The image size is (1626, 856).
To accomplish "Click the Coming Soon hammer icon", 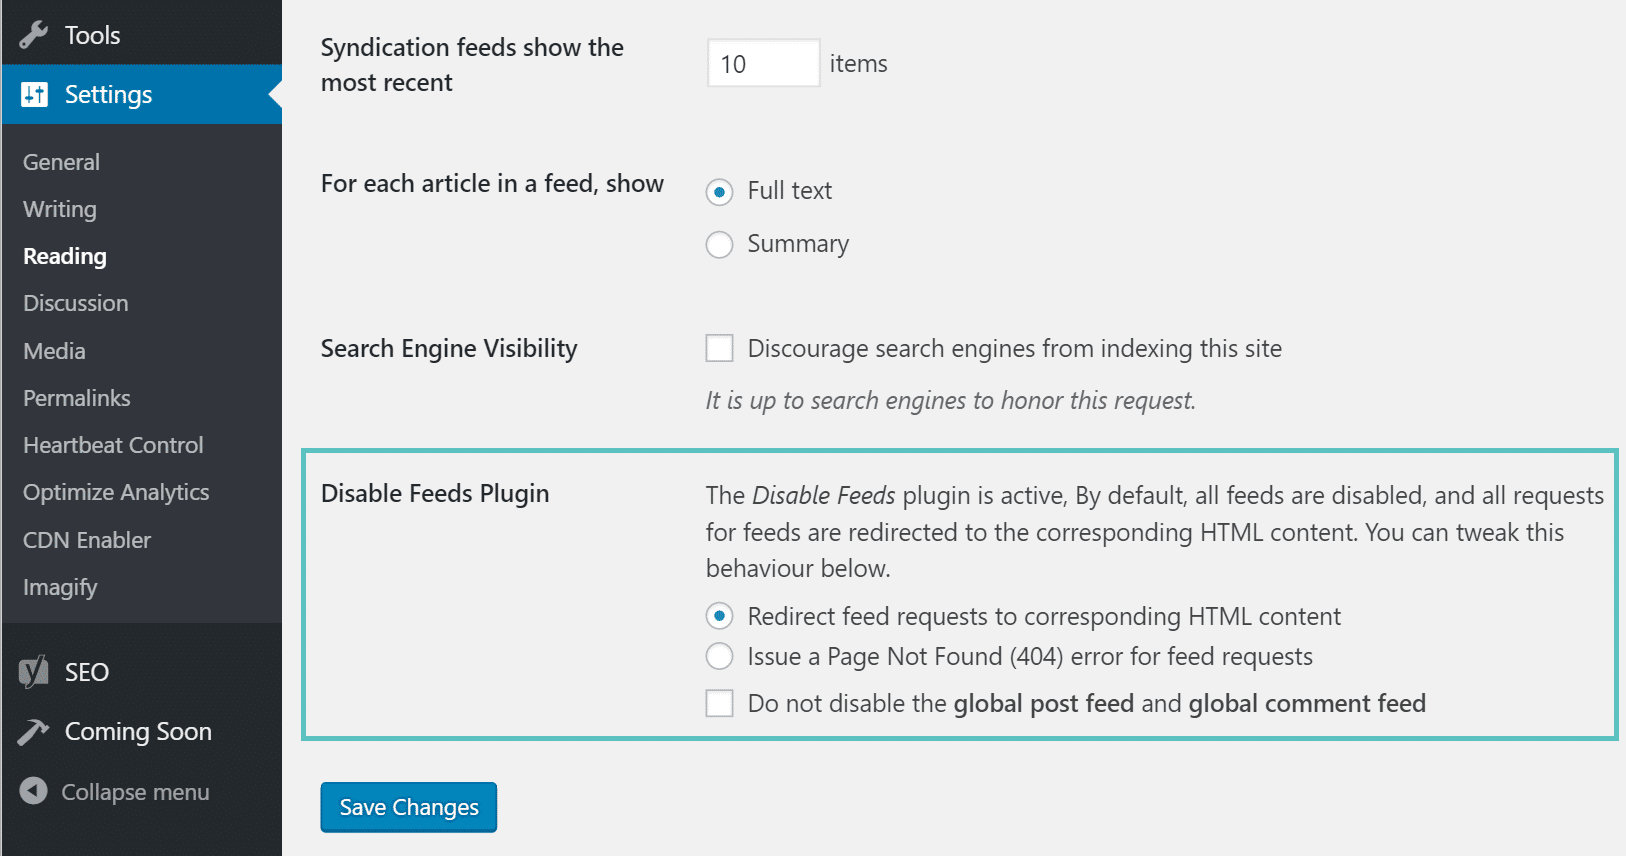I will 33,732.
